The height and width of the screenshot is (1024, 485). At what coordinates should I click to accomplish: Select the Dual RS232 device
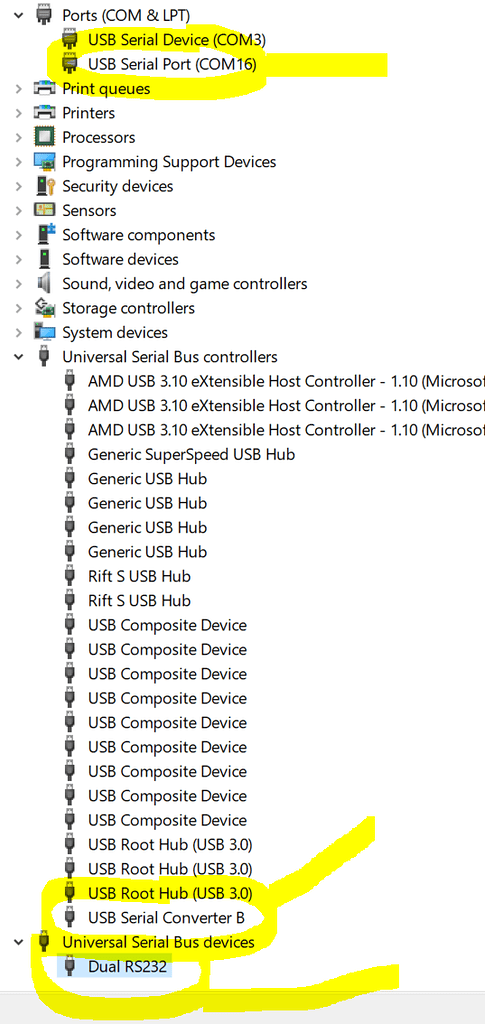pyautogui.click(x=127, y=967)
